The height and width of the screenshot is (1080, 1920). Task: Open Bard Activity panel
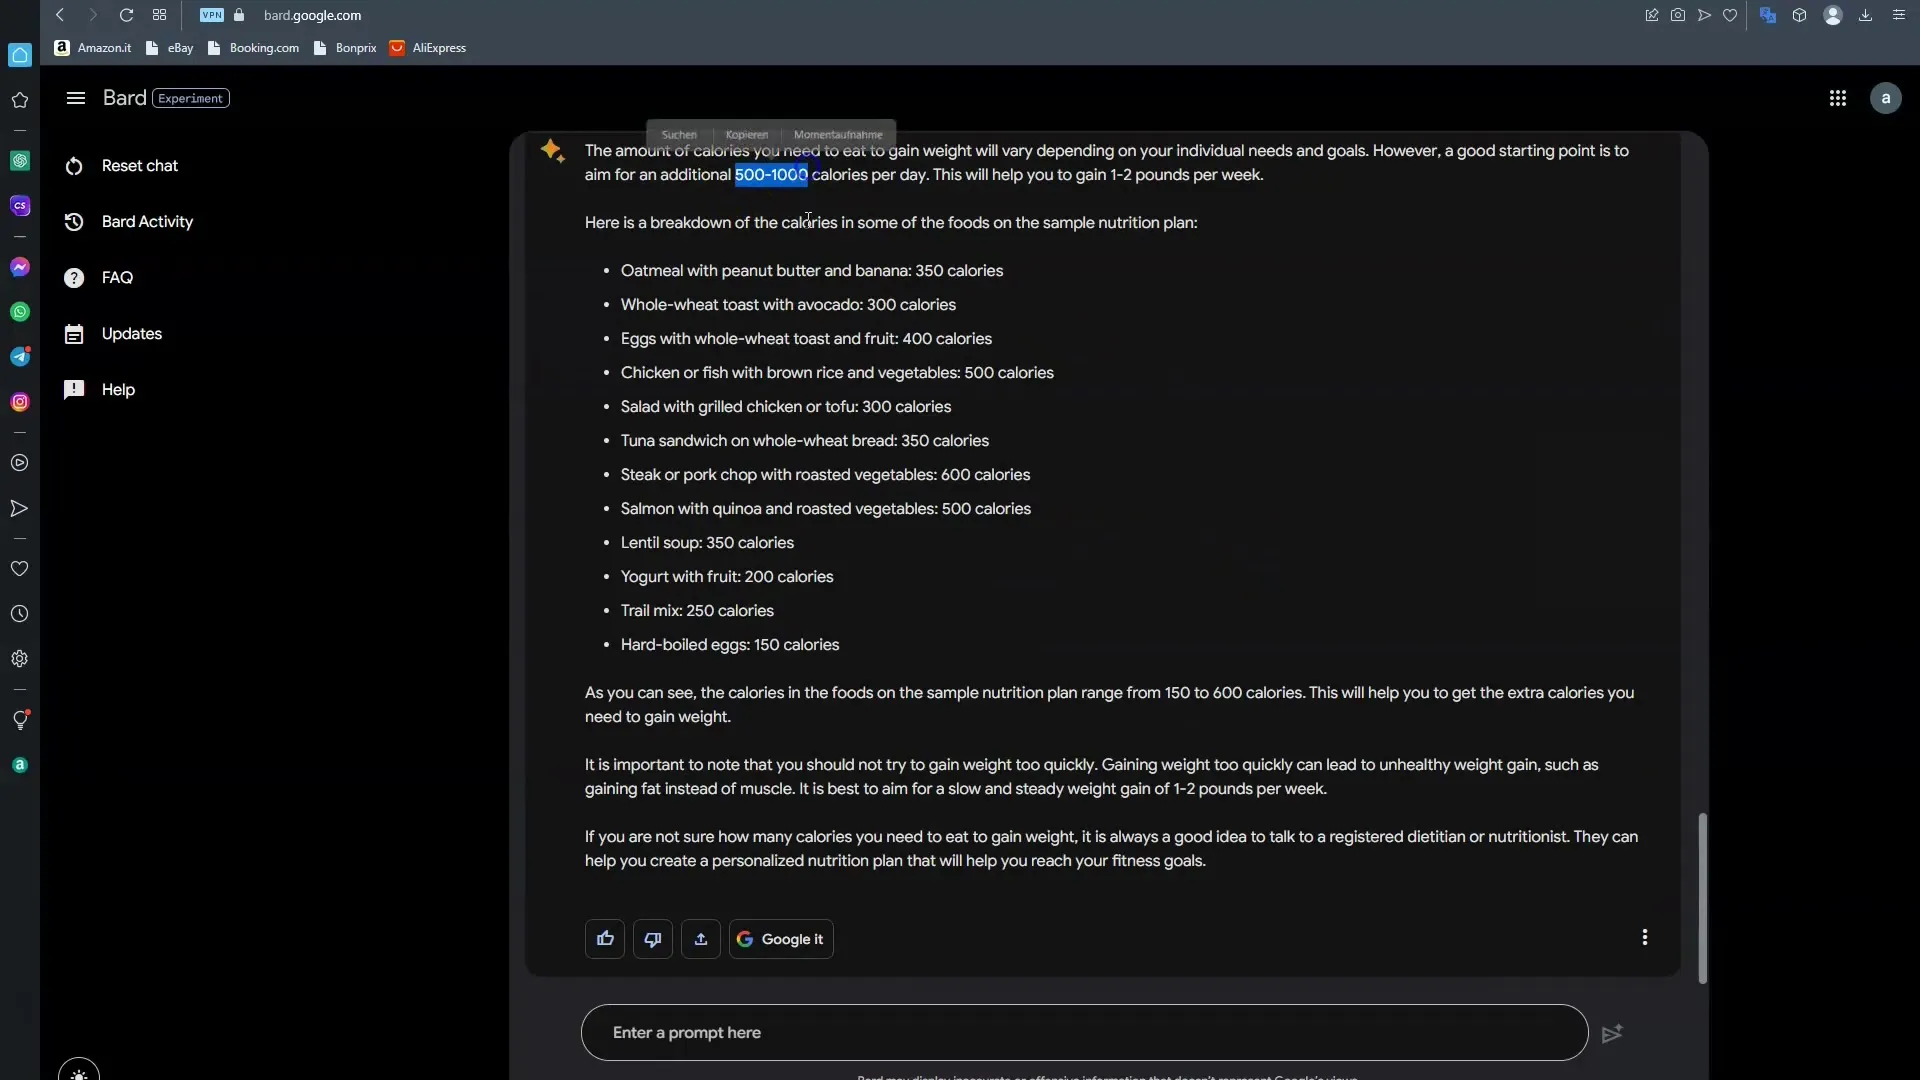[x=146, y=220]
